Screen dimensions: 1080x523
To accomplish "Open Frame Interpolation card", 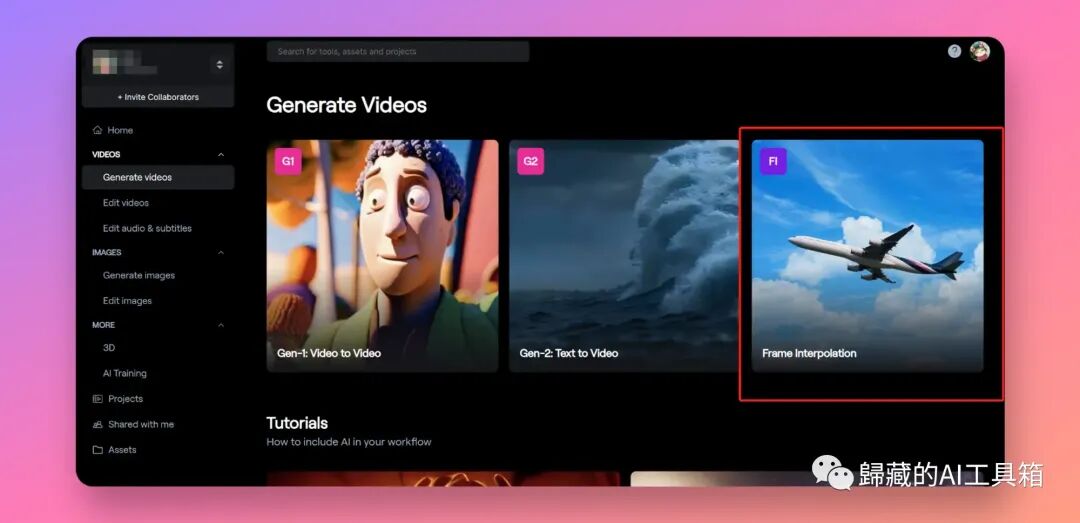I will [x=867, y=256].
